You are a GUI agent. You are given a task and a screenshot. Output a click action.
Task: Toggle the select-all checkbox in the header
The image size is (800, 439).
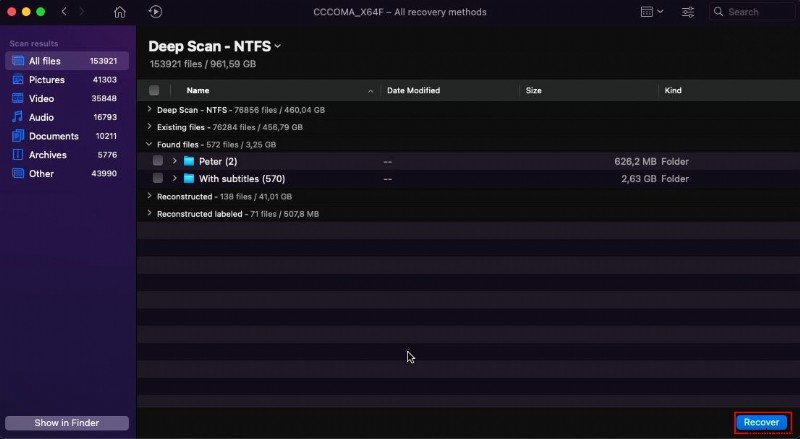point(154,90)
